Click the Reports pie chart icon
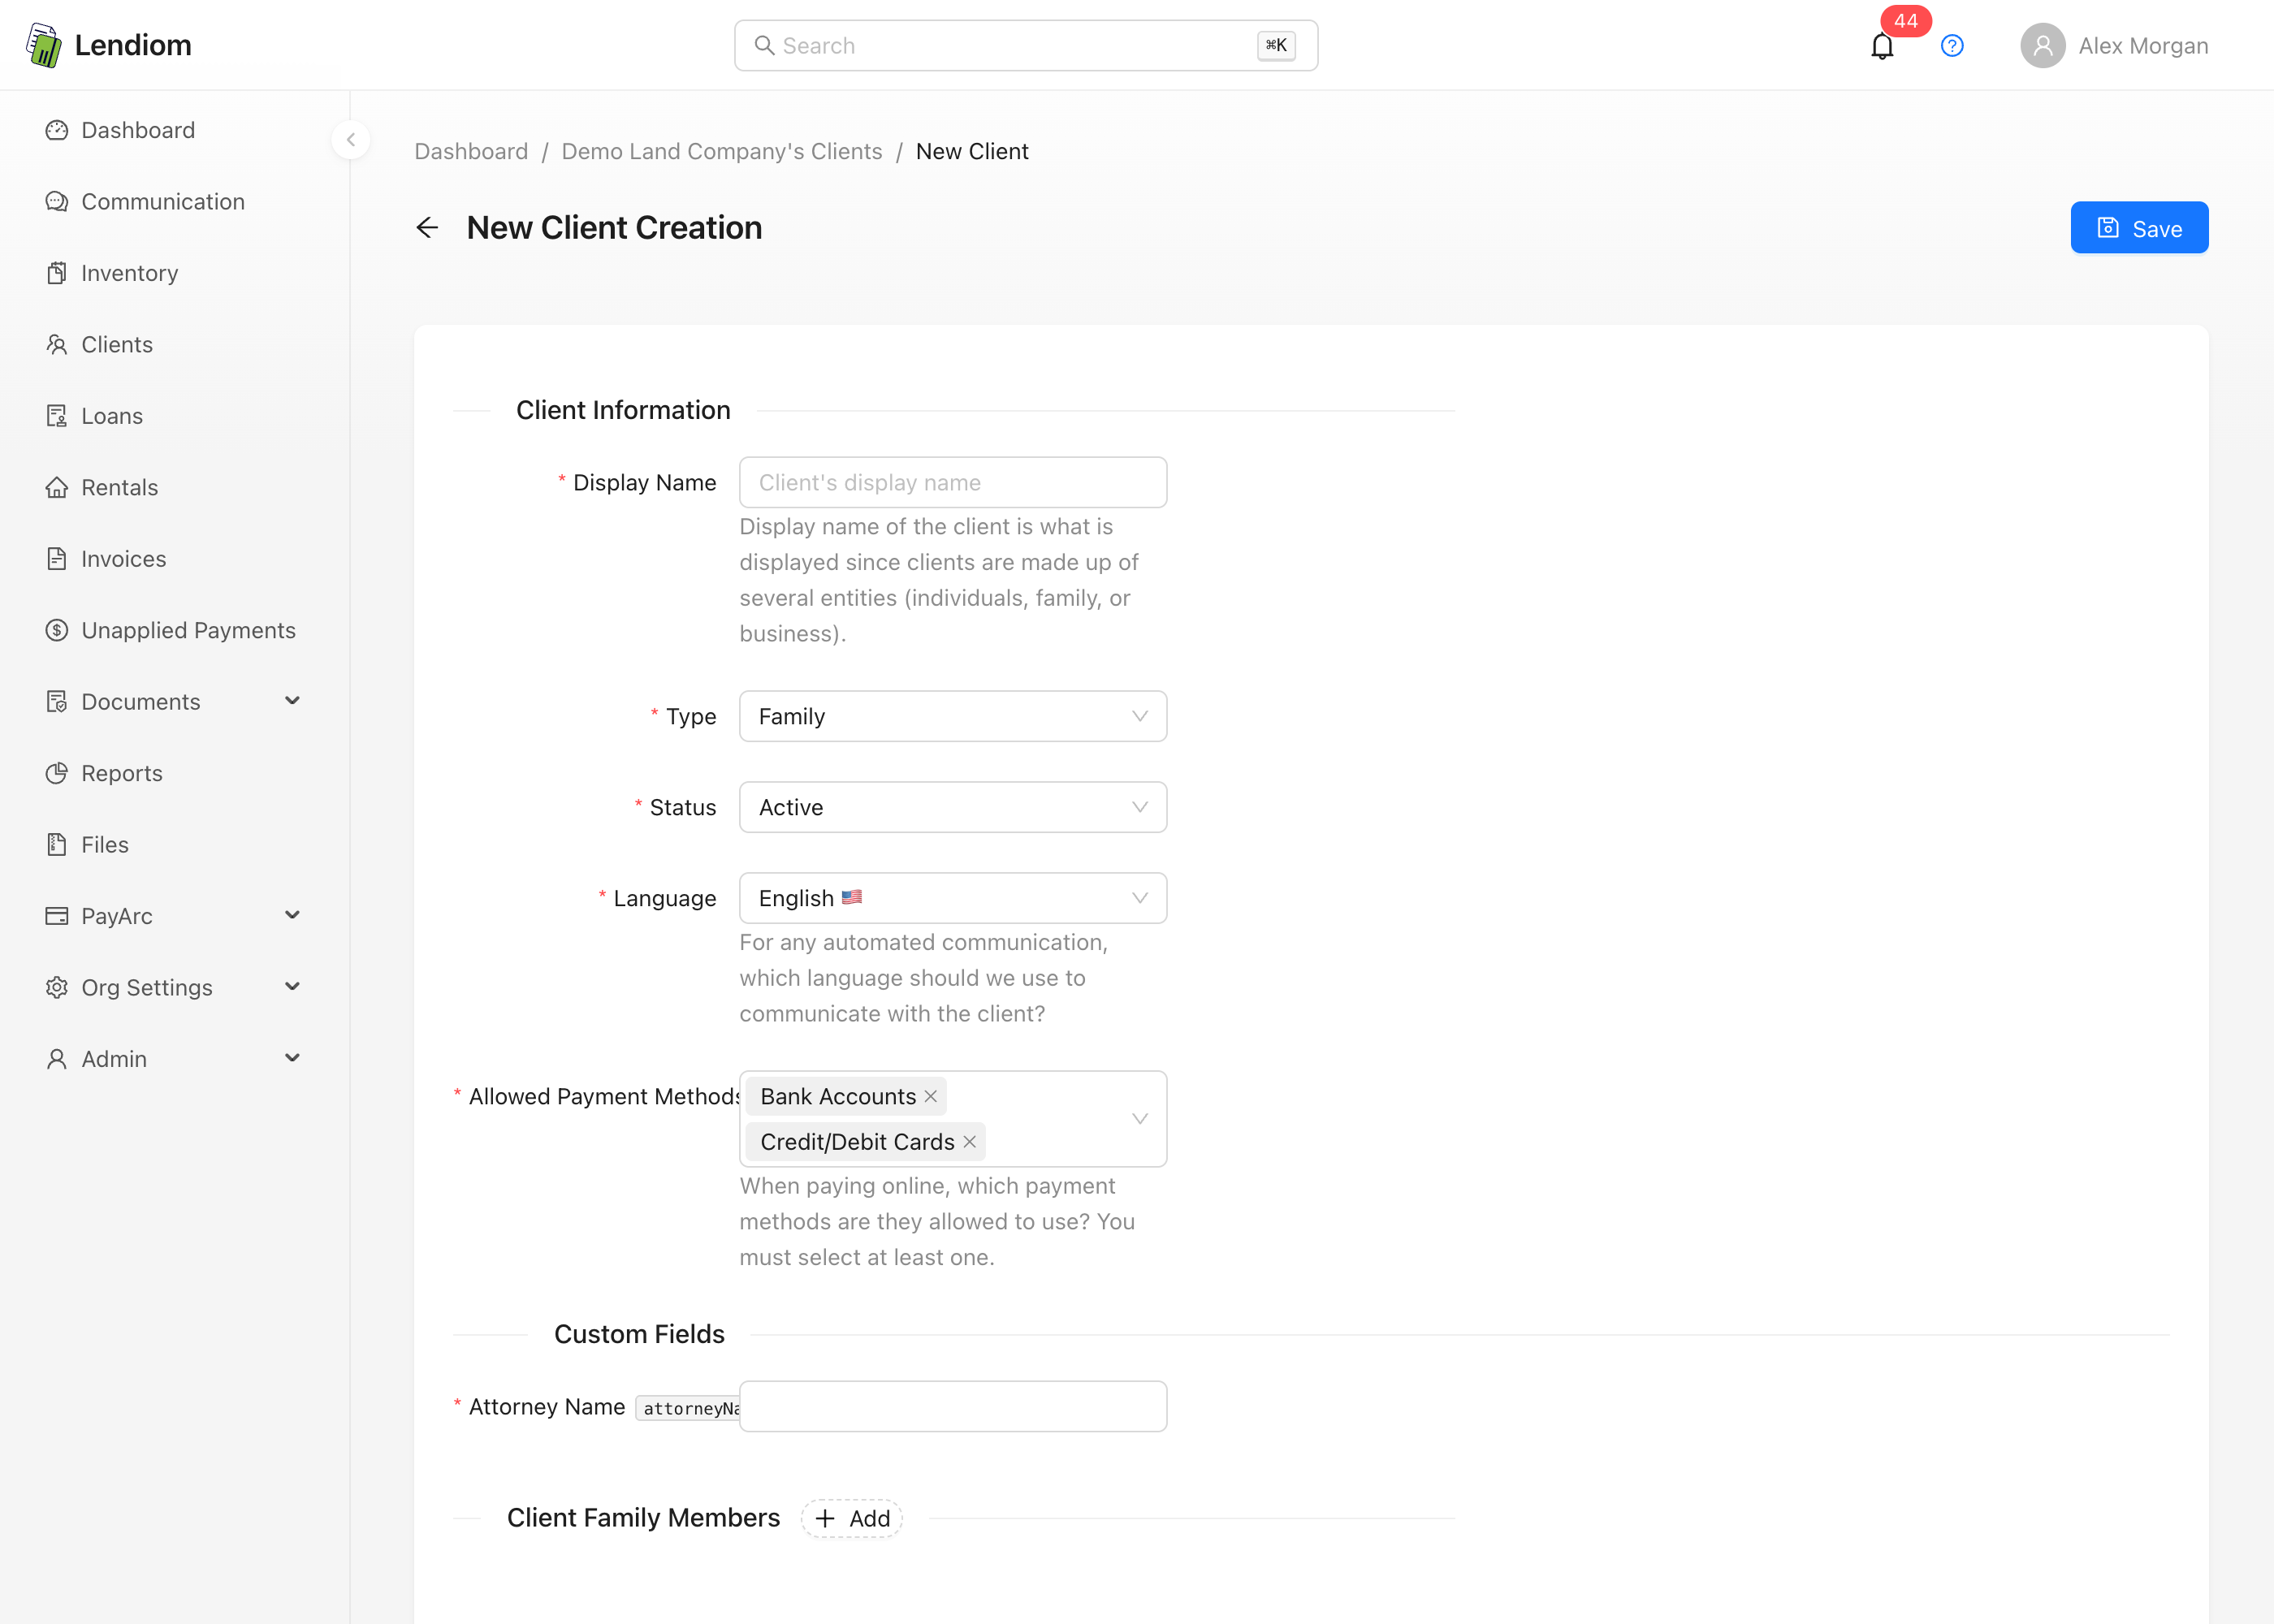Viewport: 2274px width, 1624px height. pos(57,773)
